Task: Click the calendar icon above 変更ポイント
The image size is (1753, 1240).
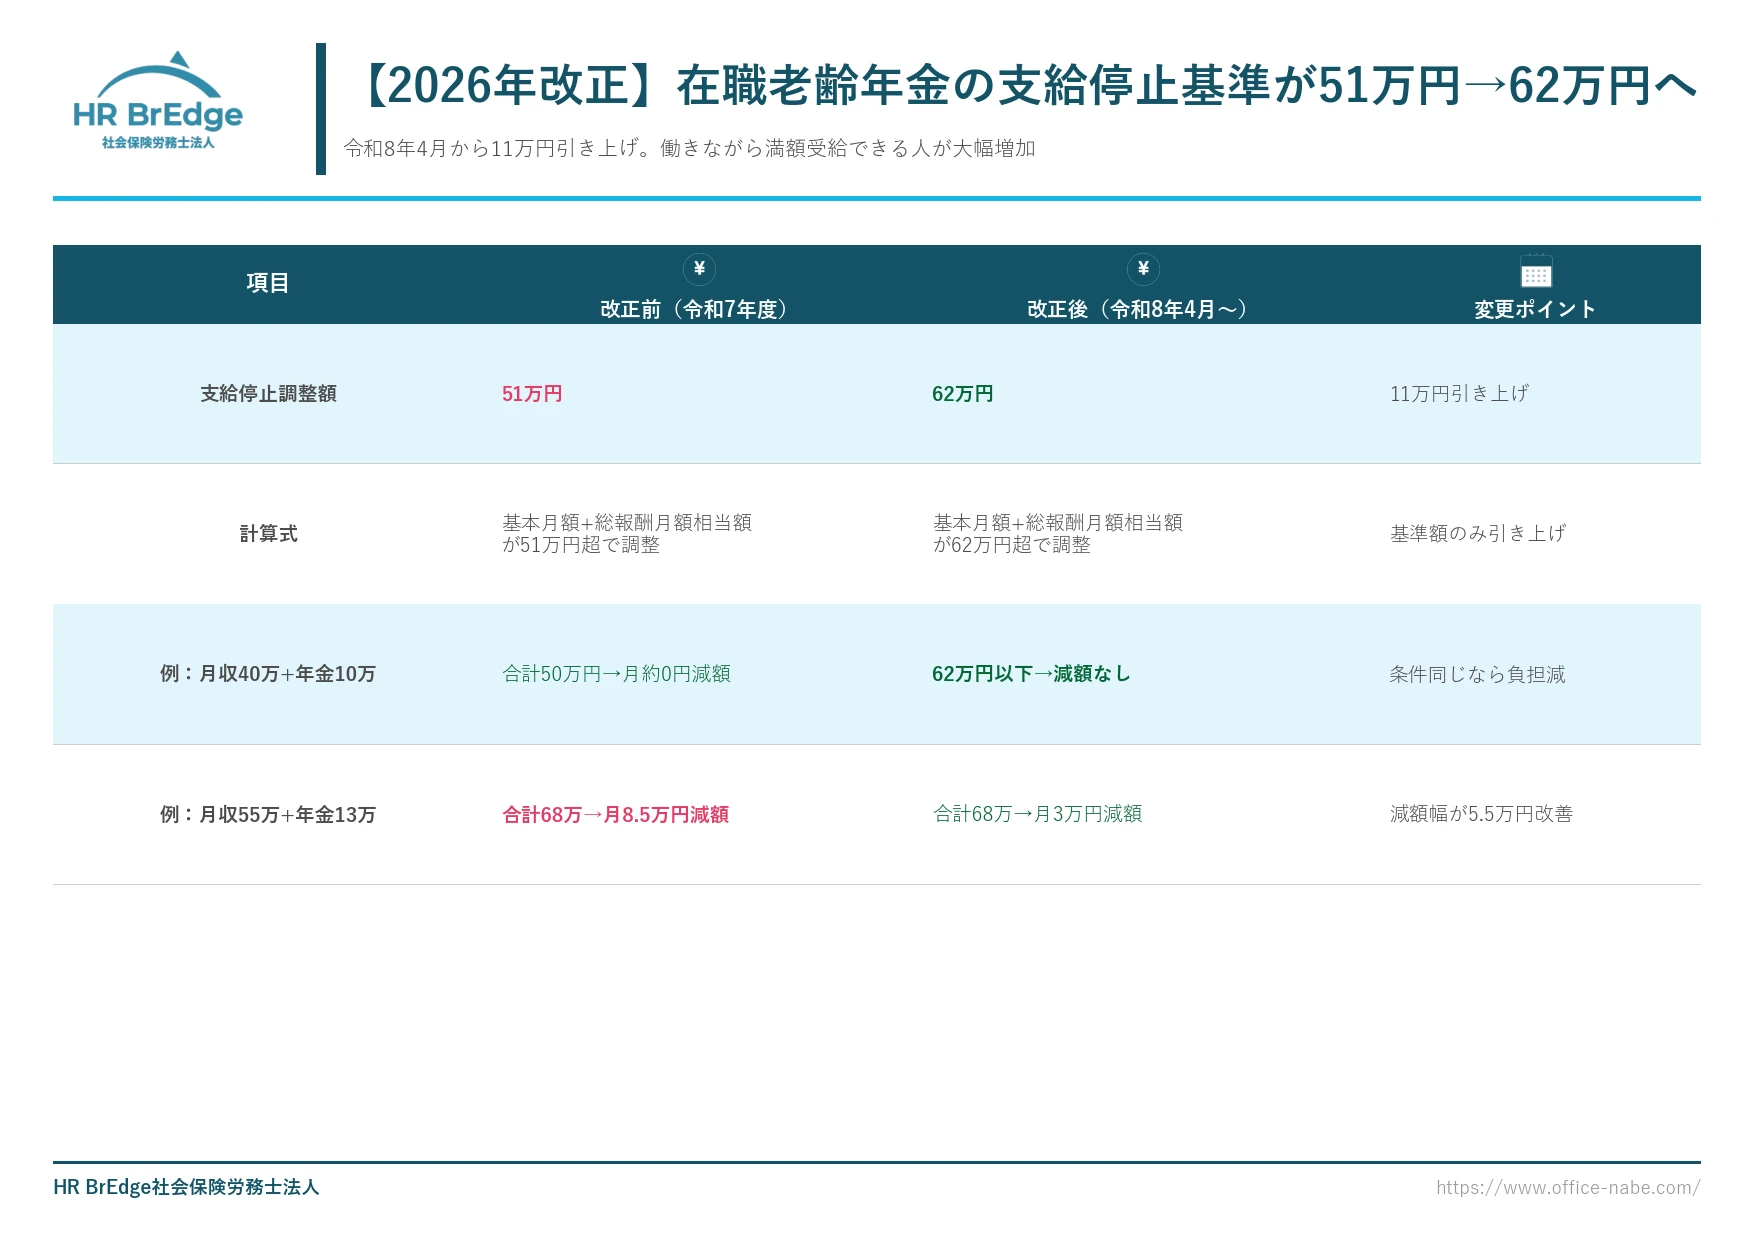Action: 1535,271
